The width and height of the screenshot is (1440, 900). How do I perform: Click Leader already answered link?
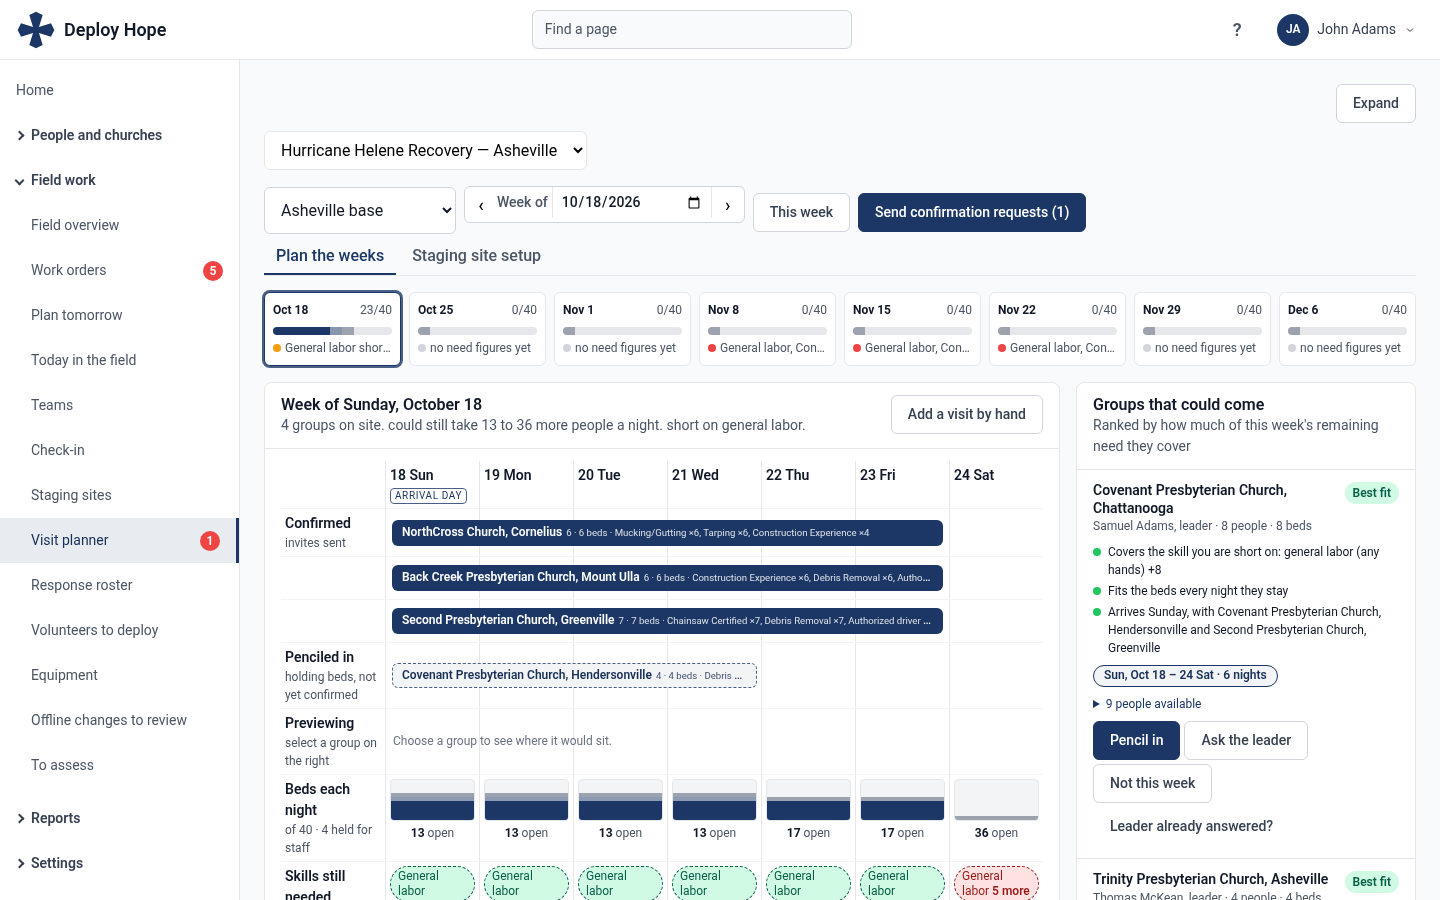1191,826
